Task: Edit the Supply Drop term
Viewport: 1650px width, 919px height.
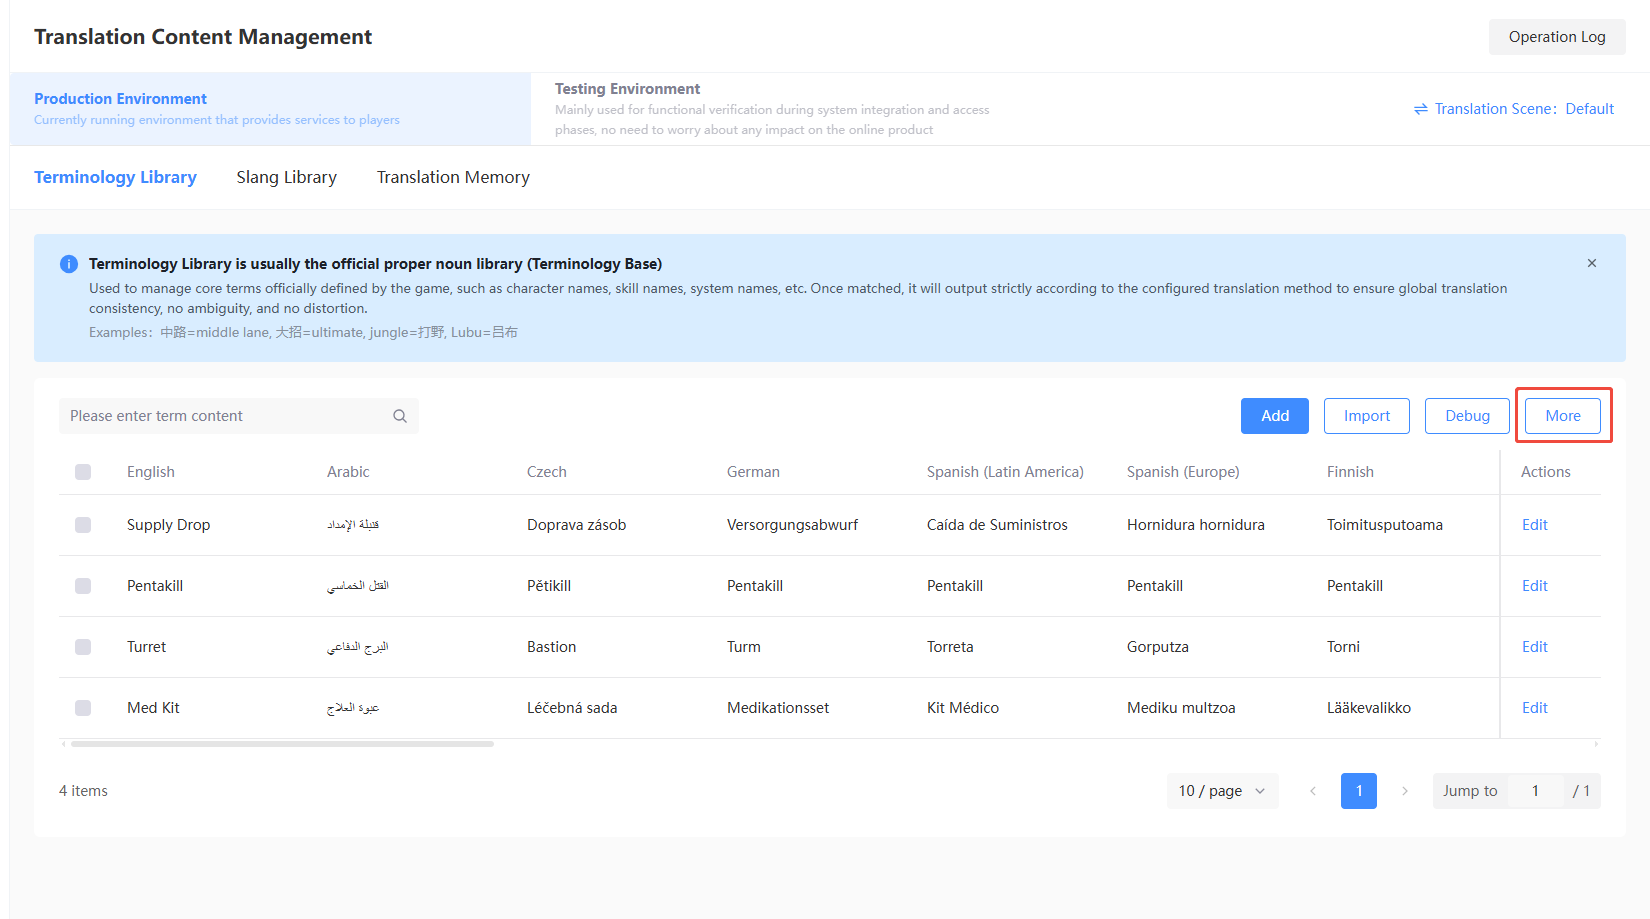Action: (x=1534, y=525)
